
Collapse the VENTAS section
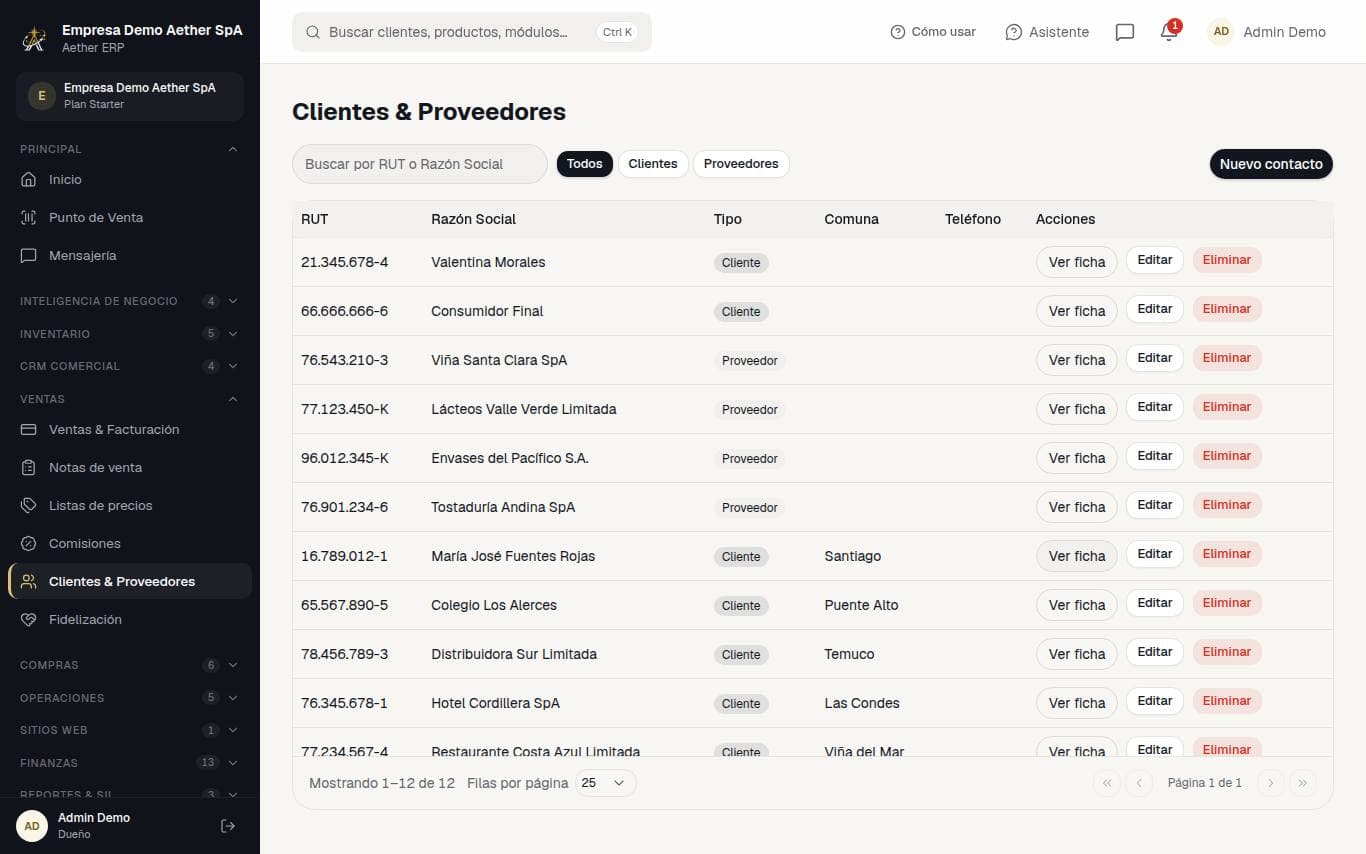tap(130, 399)
